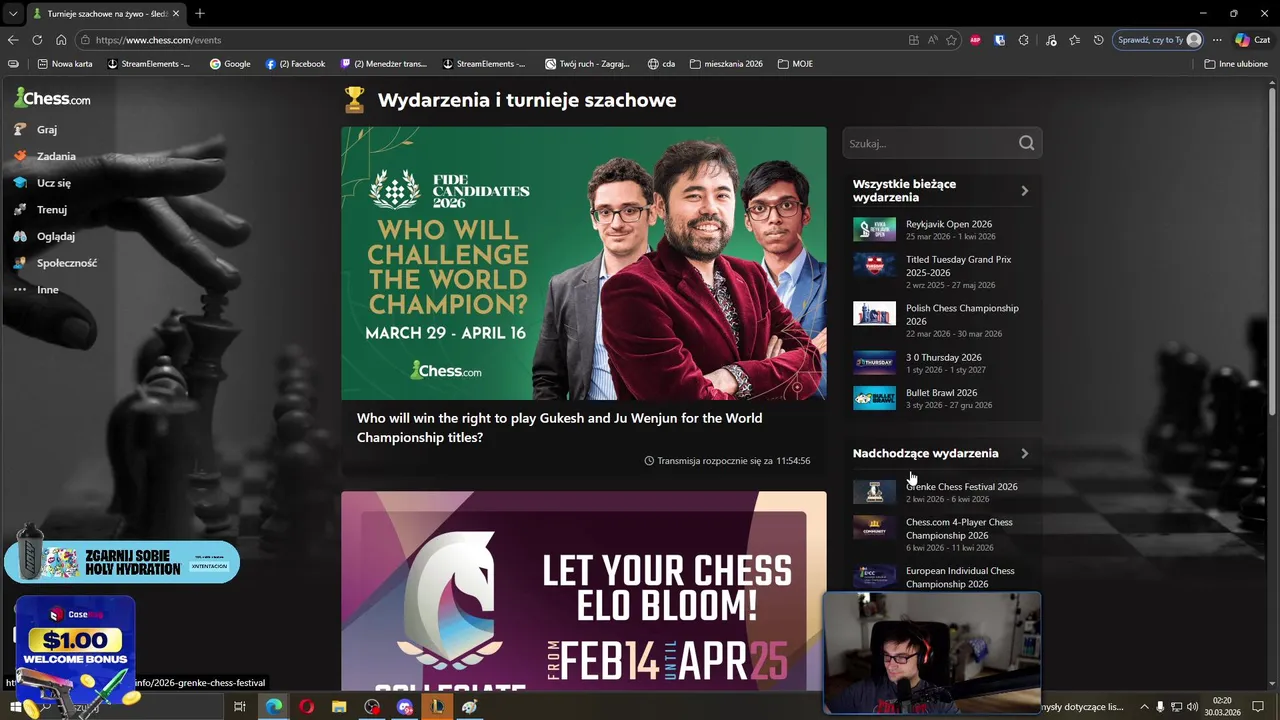This screenshot has height=720, width=1280.
Task: Open the Google bookmark
Action: point(230,64)
